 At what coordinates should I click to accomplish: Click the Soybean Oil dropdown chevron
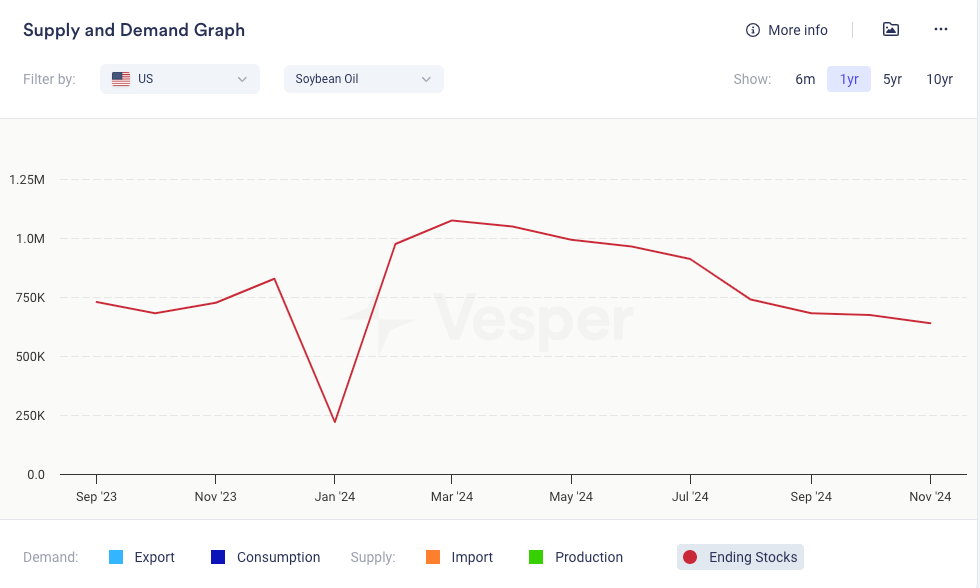tap(426, 79)
